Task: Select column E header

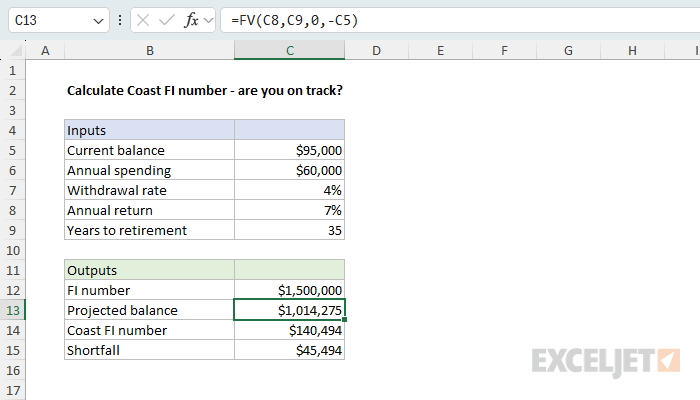Action: point(440,50)
